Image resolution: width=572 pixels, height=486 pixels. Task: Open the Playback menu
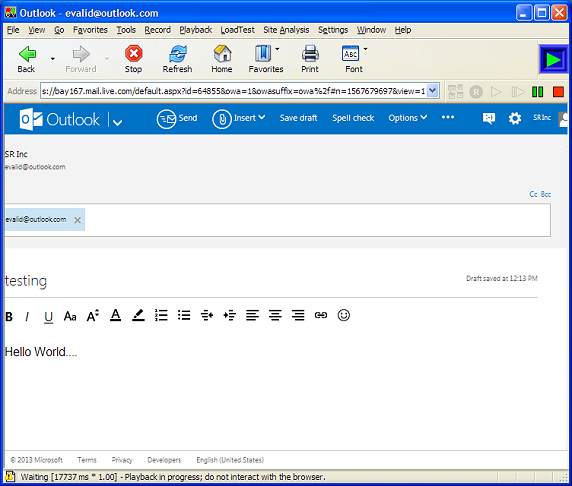tap(196, 30)
